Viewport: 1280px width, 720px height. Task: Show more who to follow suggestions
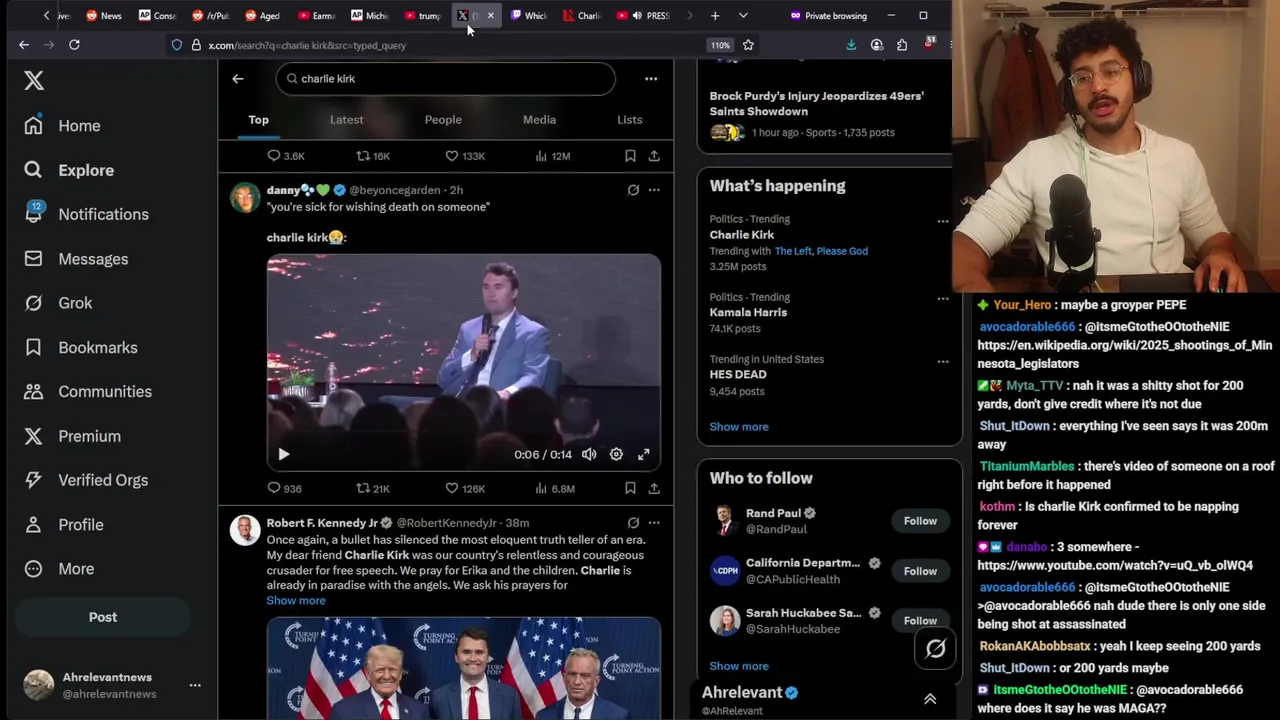[x=739, y=666]
